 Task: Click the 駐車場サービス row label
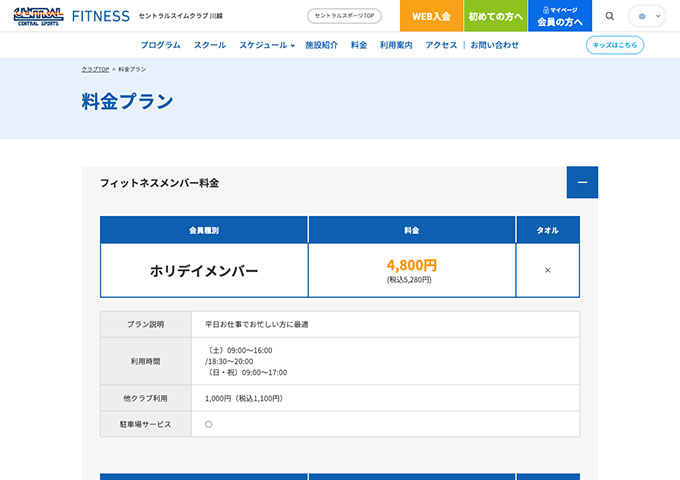pyautogui.click(x=146, y=424)
